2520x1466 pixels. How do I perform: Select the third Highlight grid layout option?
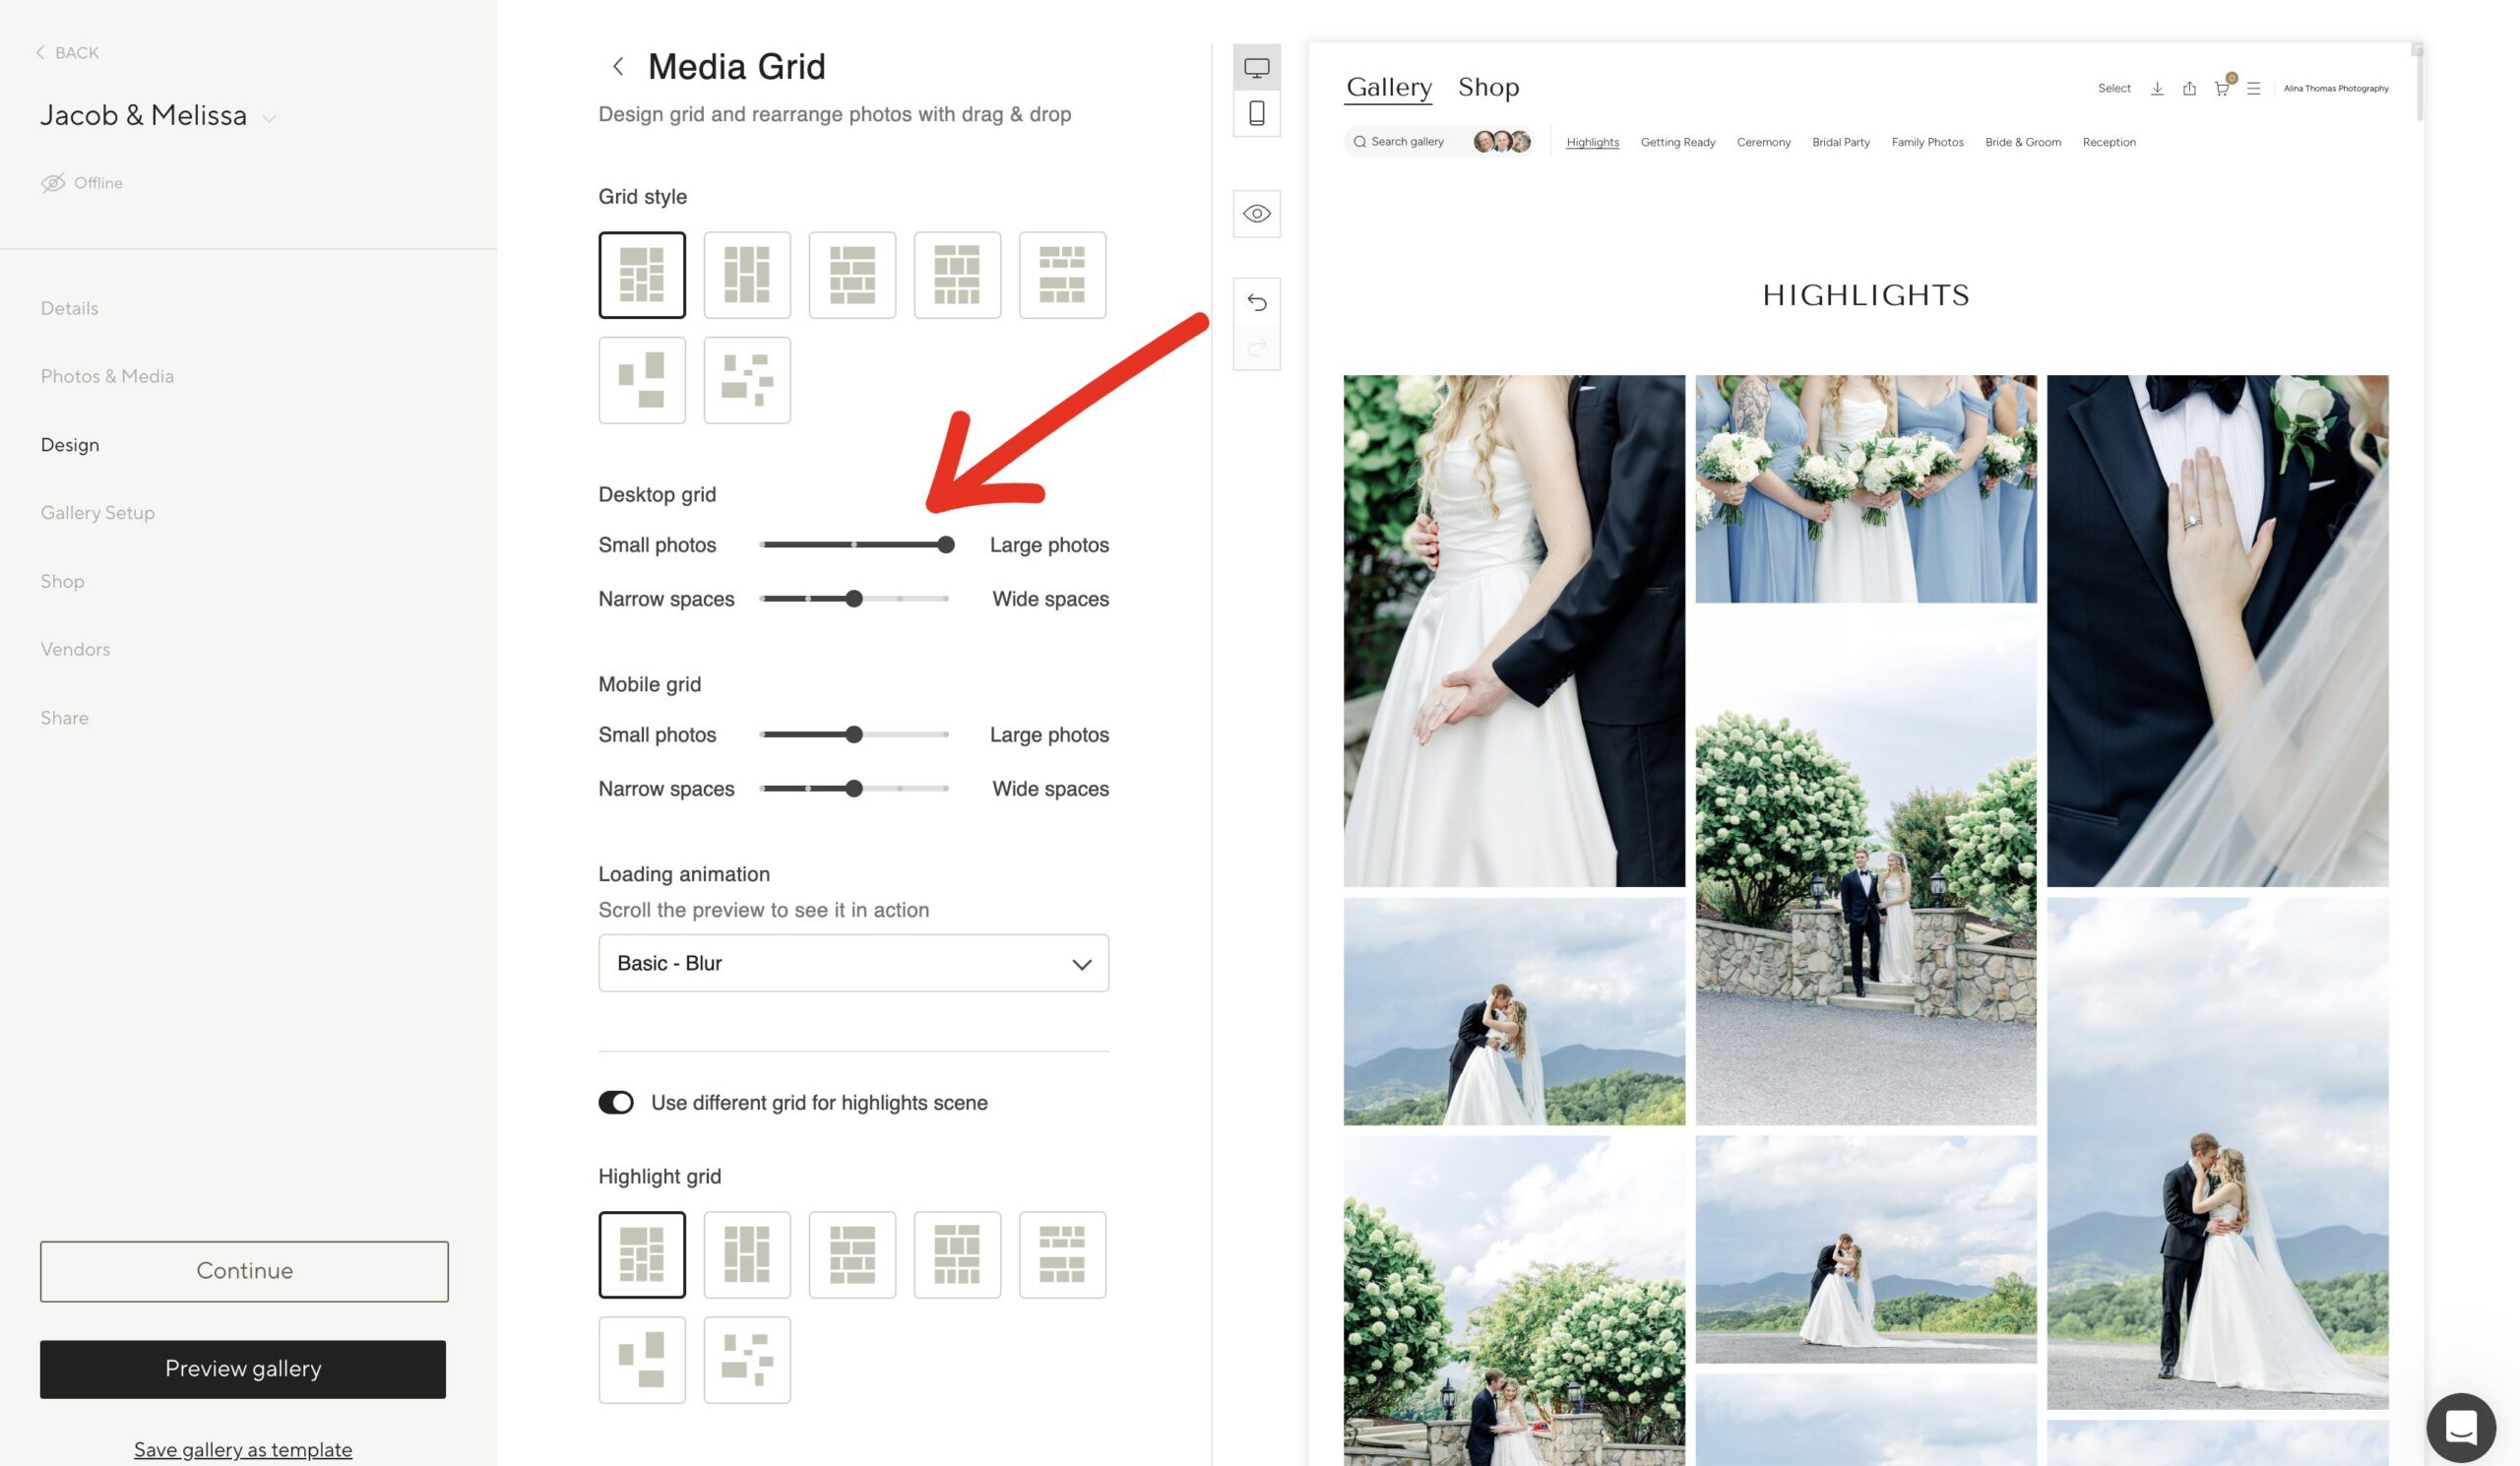coord(852,1255)
